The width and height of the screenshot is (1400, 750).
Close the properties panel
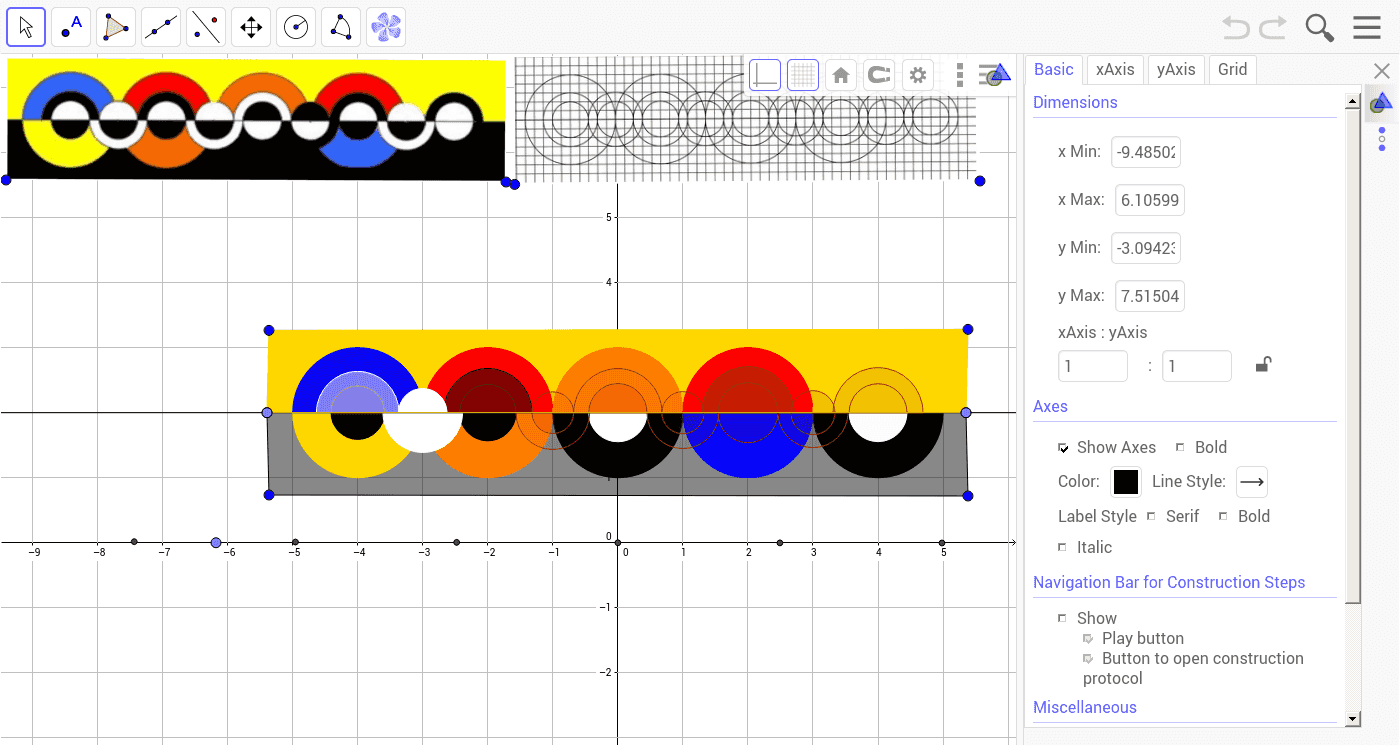pyautogui.click(x=1382, y=71)
